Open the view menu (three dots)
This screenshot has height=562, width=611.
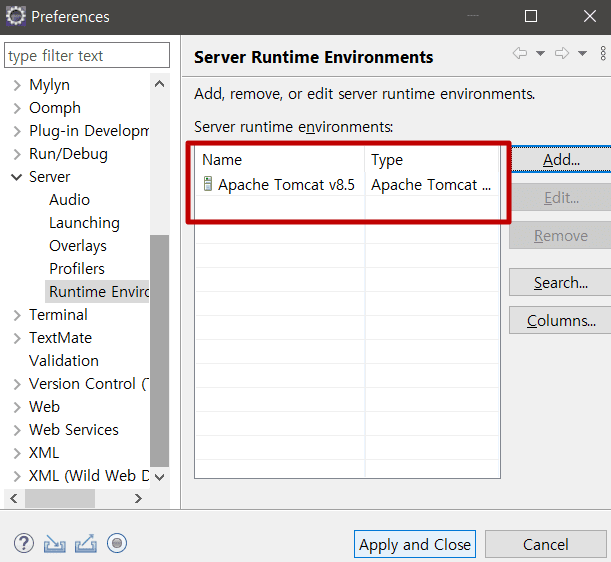tap(603, 53)
